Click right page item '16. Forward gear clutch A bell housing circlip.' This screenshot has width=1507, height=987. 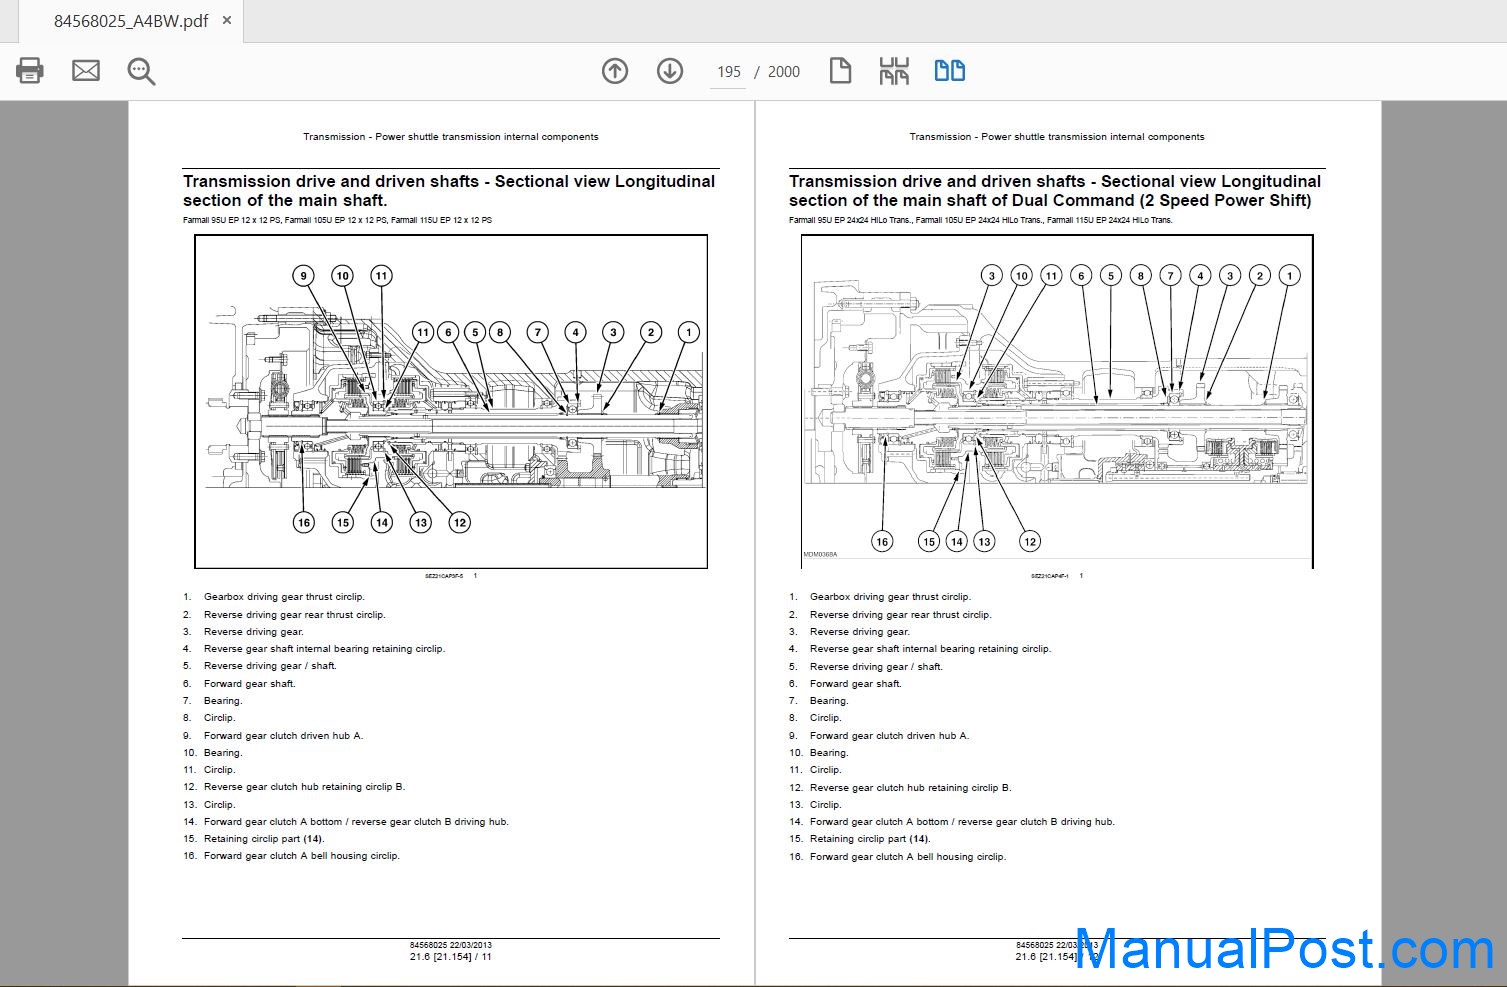point(897,857)
